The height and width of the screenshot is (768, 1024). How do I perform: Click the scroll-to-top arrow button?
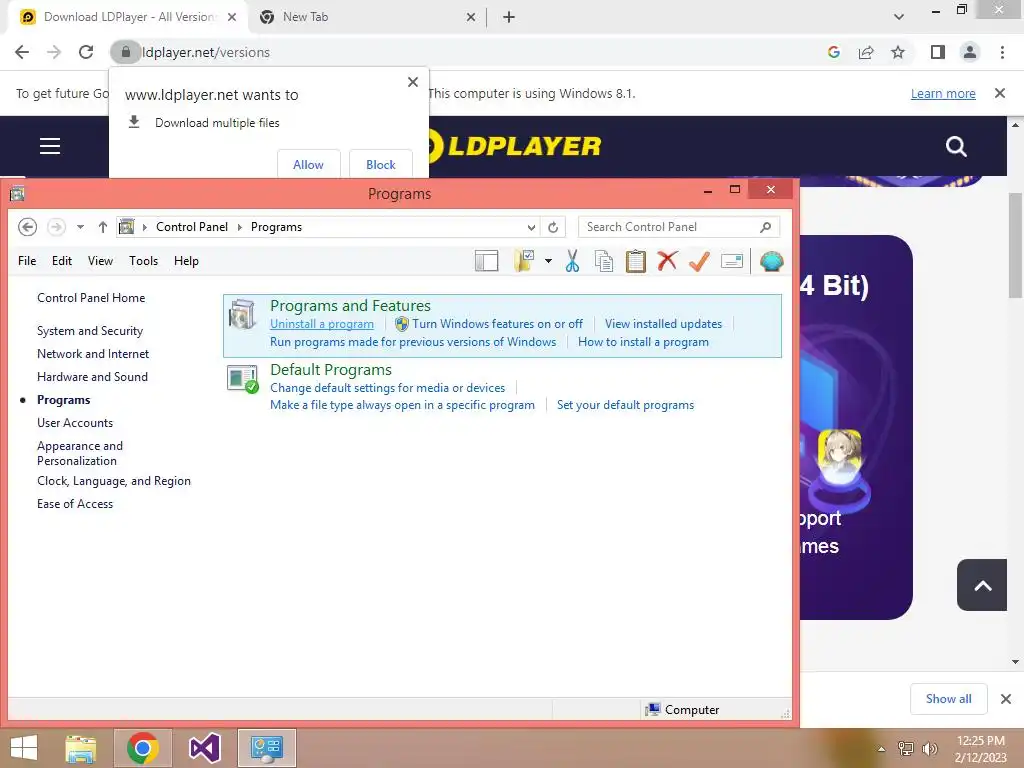[982, 585]
